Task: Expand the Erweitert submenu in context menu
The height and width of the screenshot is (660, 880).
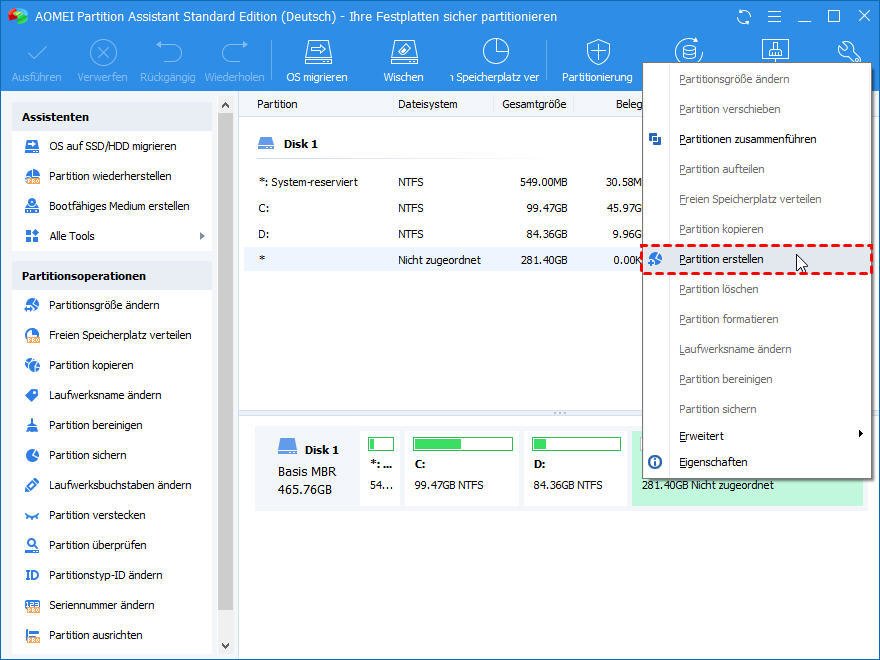Action: [x=757, y=436]
